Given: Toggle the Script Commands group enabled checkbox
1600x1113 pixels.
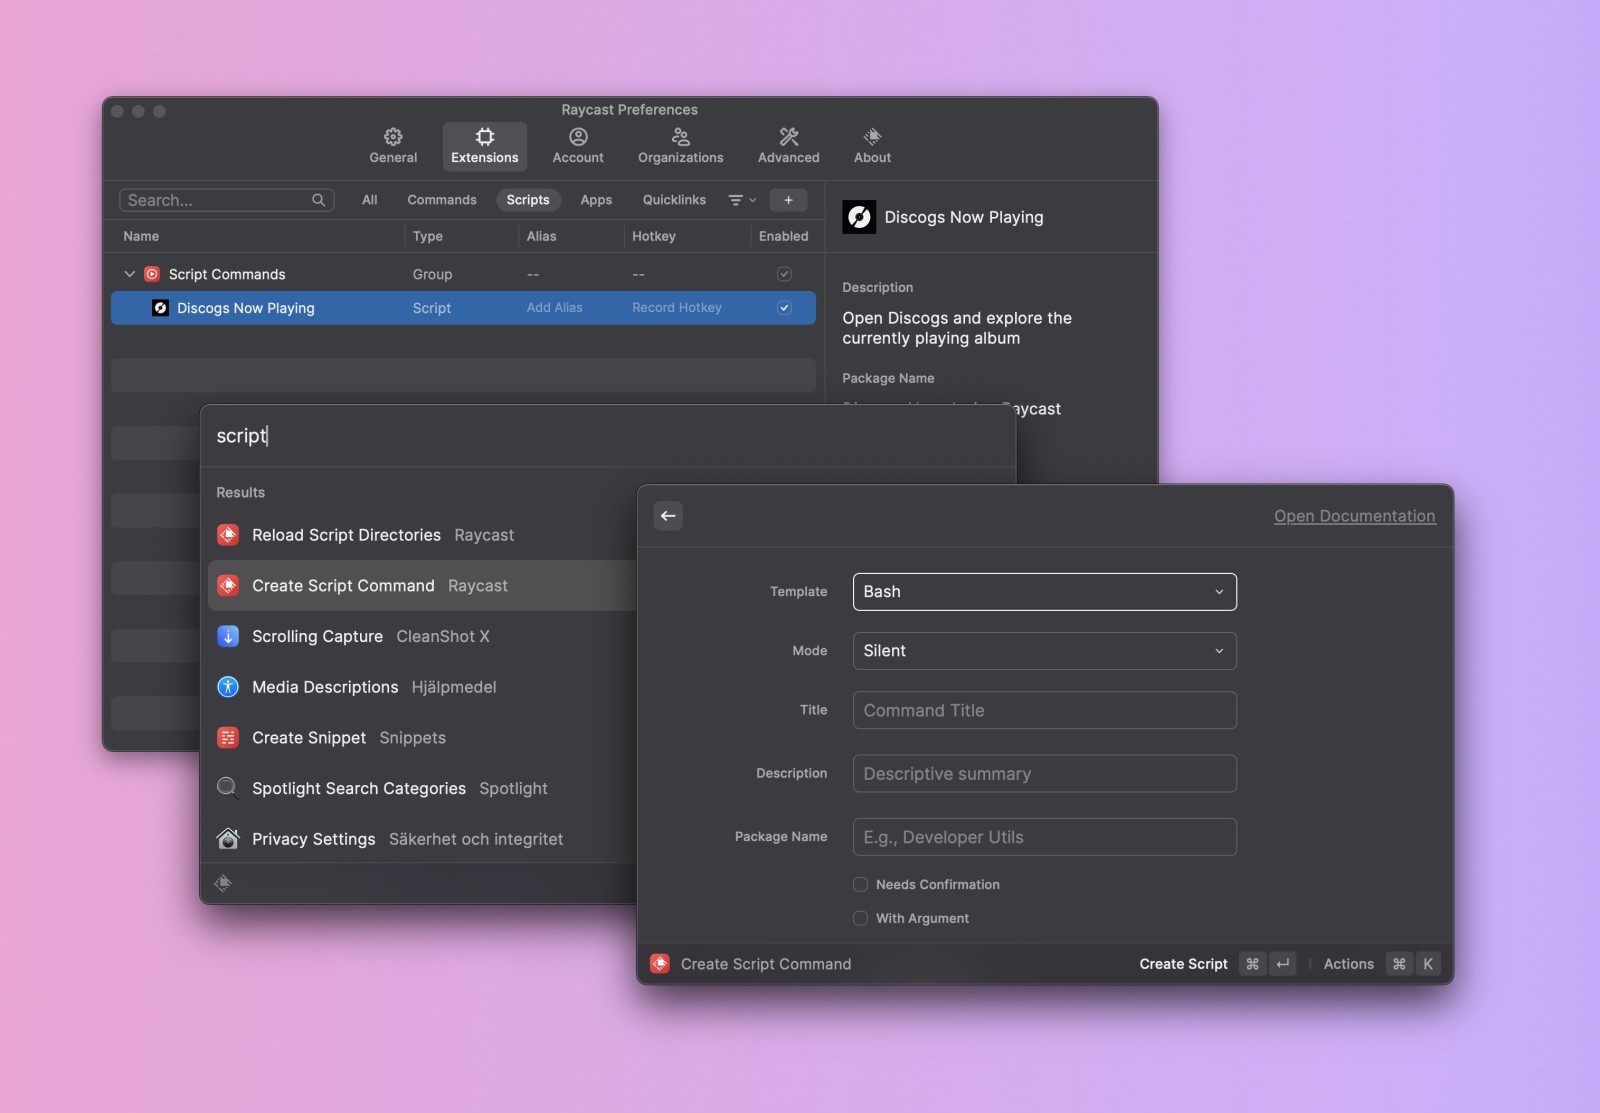Looking at the screenshot, I should click(x=784, y=274).
